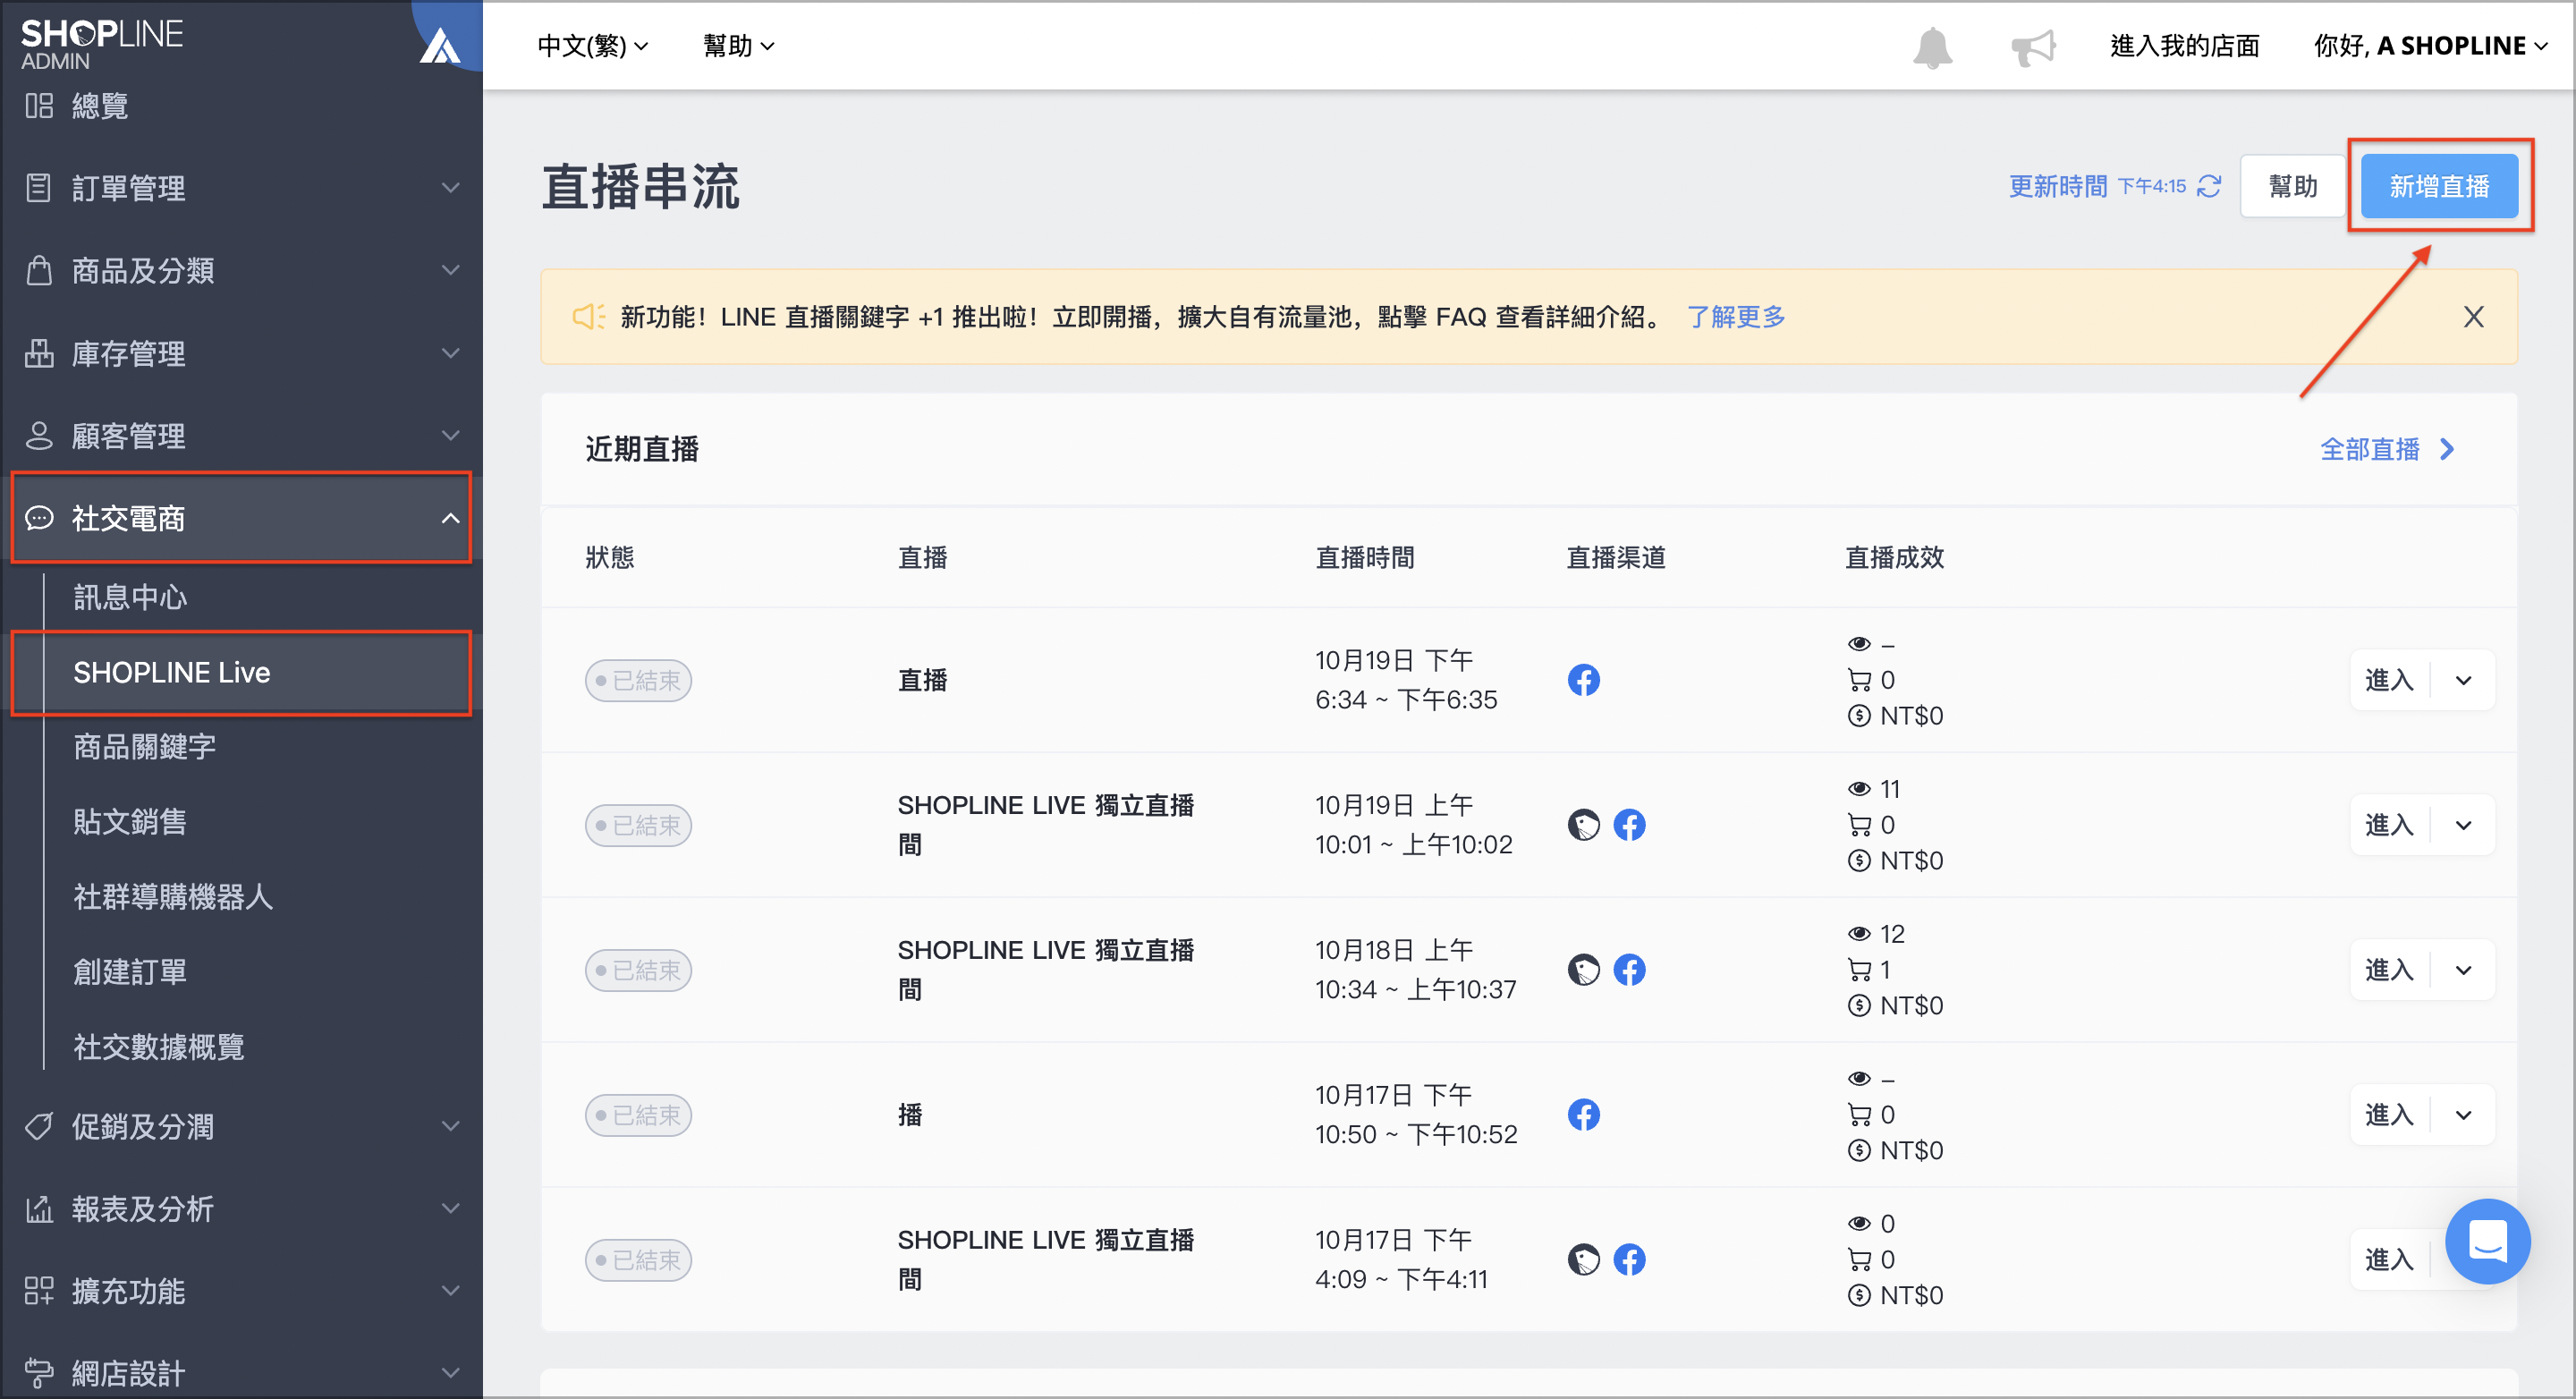Open the 幫助 dropdown in top bar
Screen dimensions: 2576x1399
[x=738, y=46]
